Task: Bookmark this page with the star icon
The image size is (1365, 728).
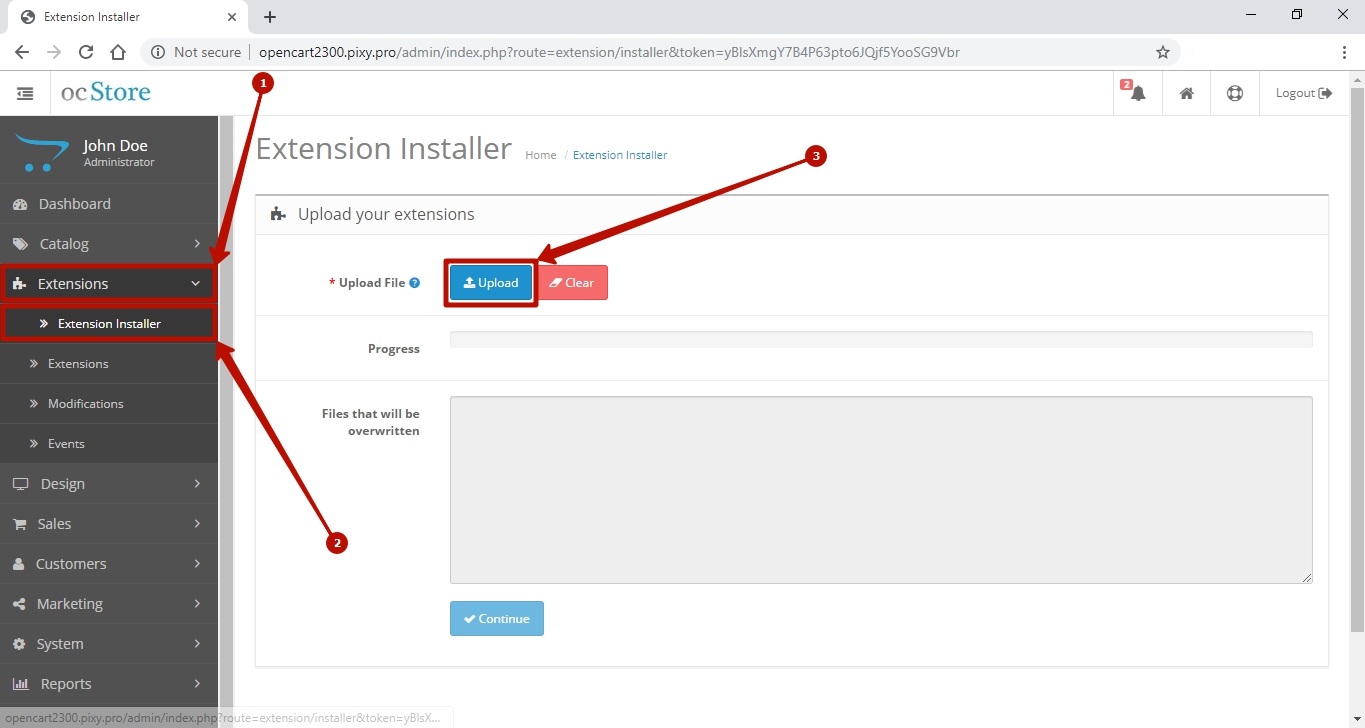Action: coord(1162,52)
